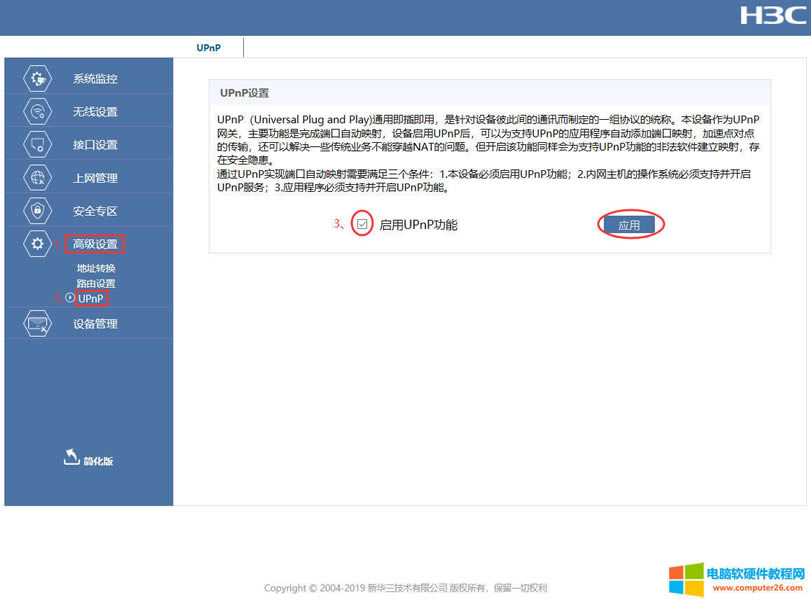Screen dimensions: 811x602
Task: Click the highlighted UPnP sidebar entry
Action: [x=91, y=298]
